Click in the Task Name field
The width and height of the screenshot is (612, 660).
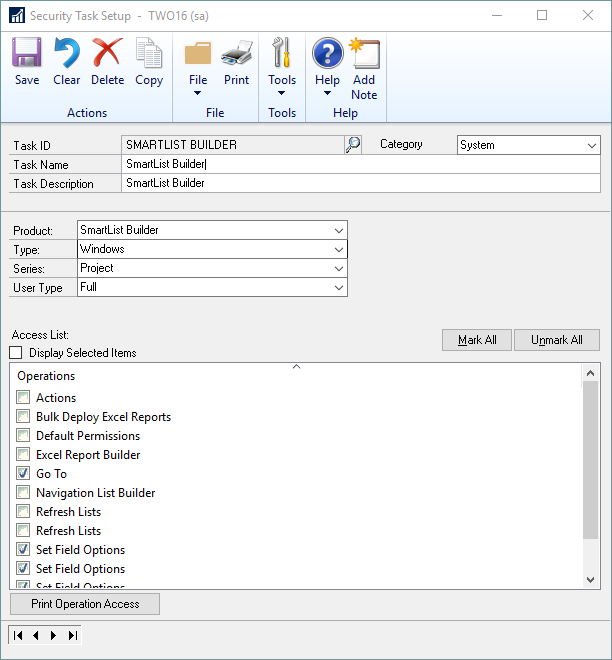tap(361, 164)
